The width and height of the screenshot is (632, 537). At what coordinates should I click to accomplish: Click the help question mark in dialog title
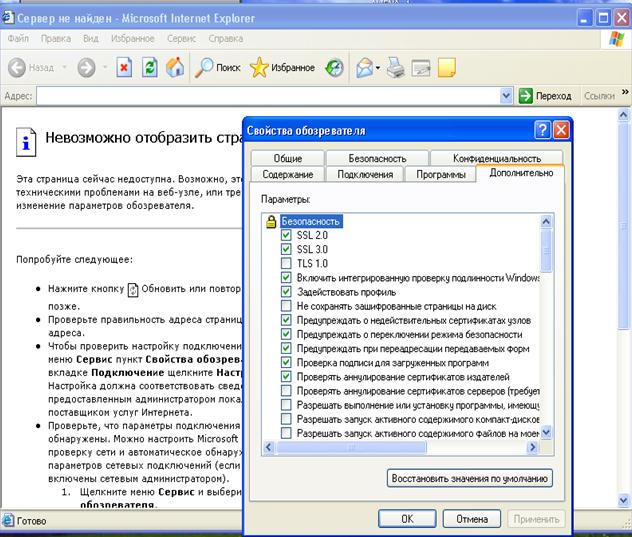tap(543, 130)
